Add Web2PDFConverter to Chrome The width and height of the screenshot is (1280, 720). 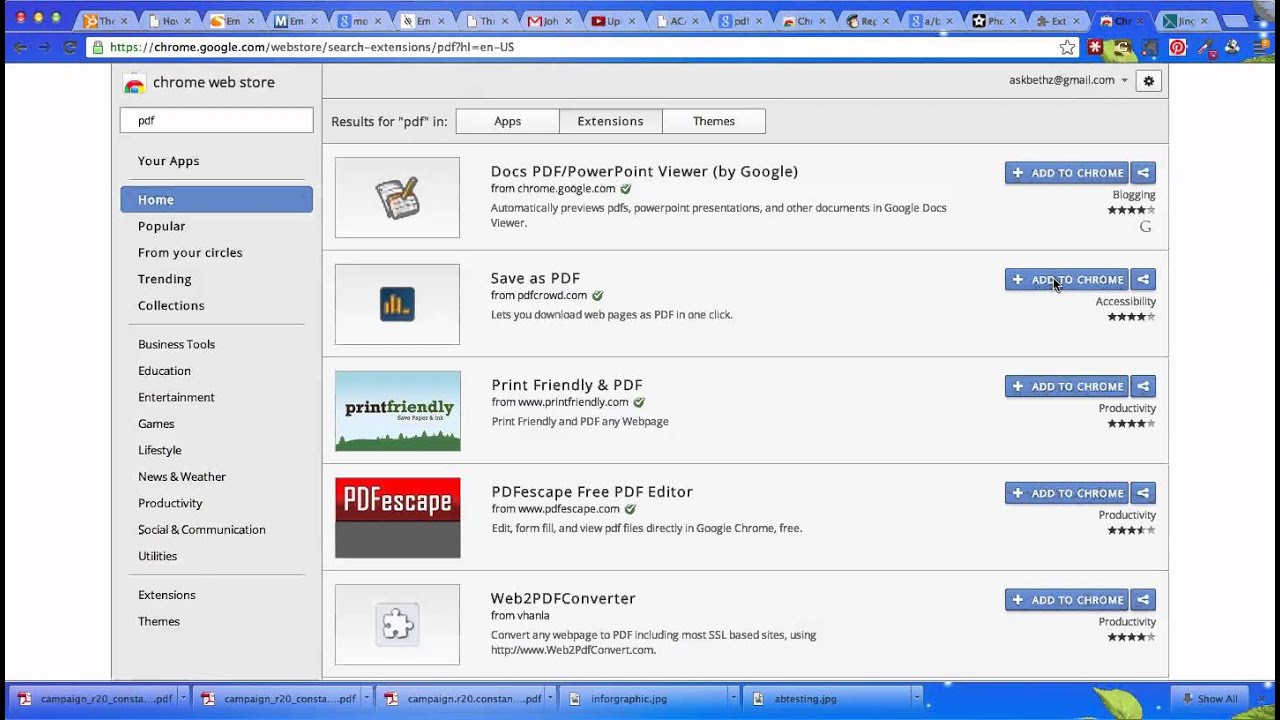point(1066,600)
